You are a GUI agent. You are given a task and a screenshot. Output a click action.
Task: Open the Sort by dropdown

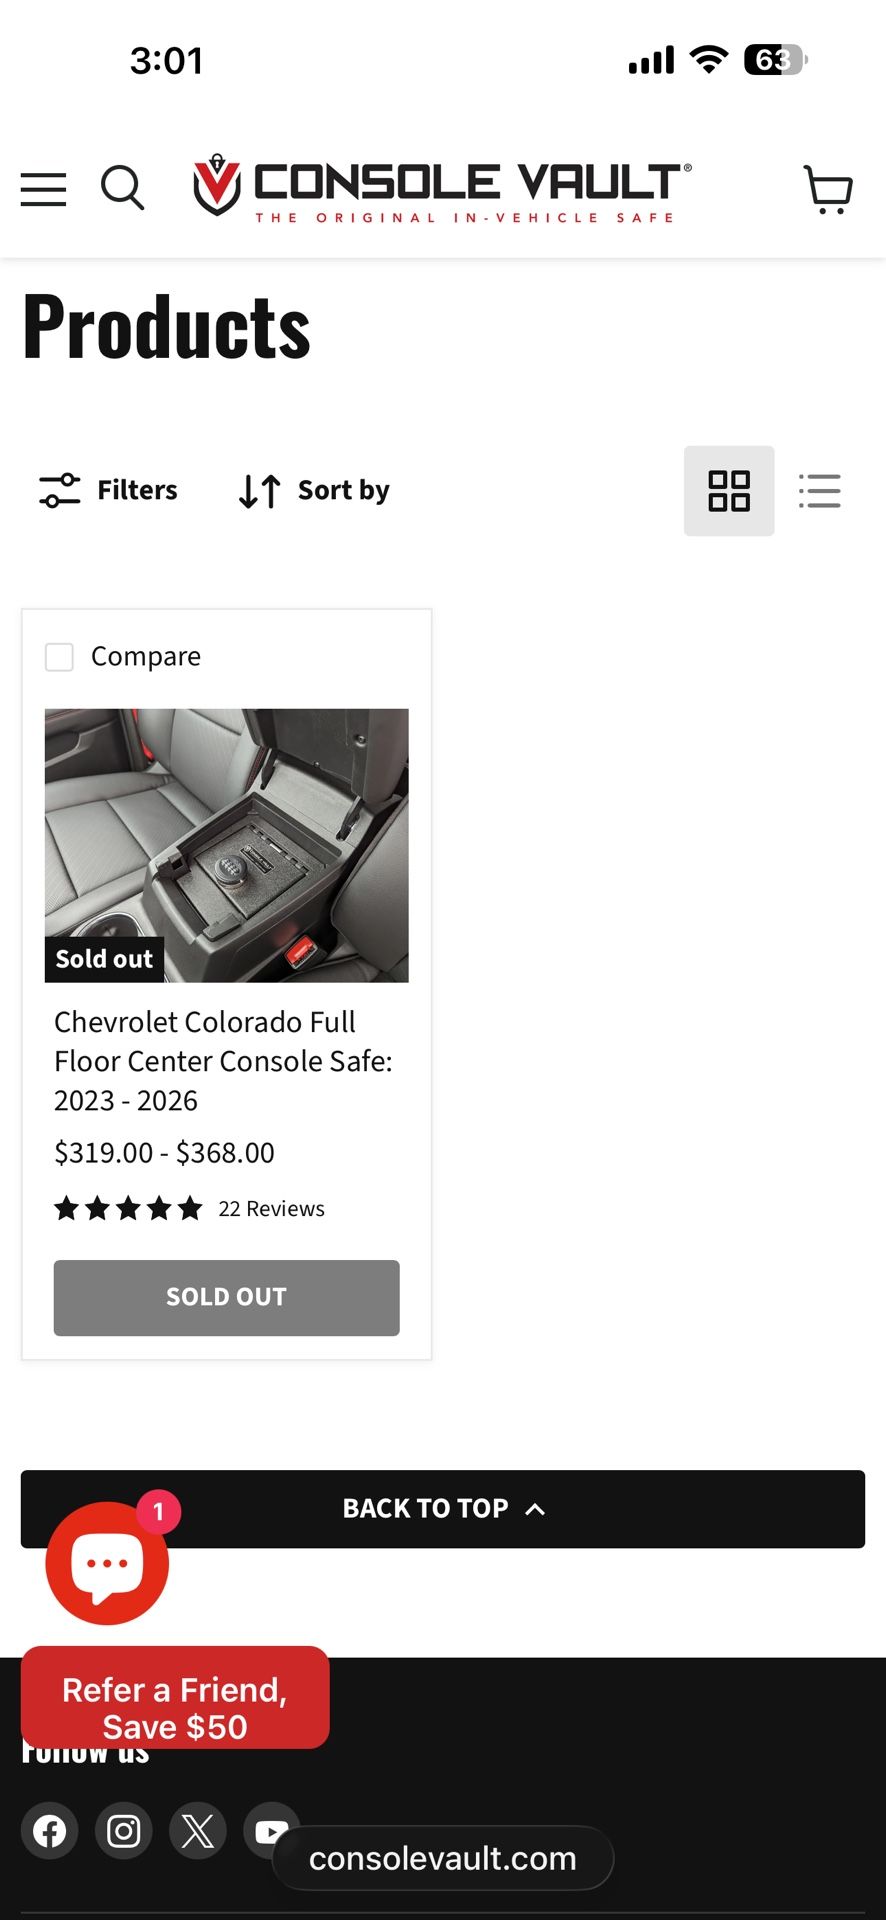(312, 490)
